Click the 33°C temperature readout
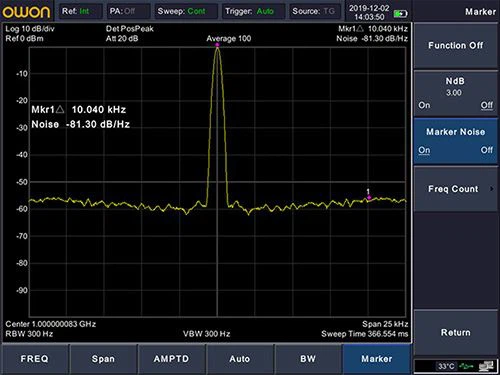 point(446,366)
